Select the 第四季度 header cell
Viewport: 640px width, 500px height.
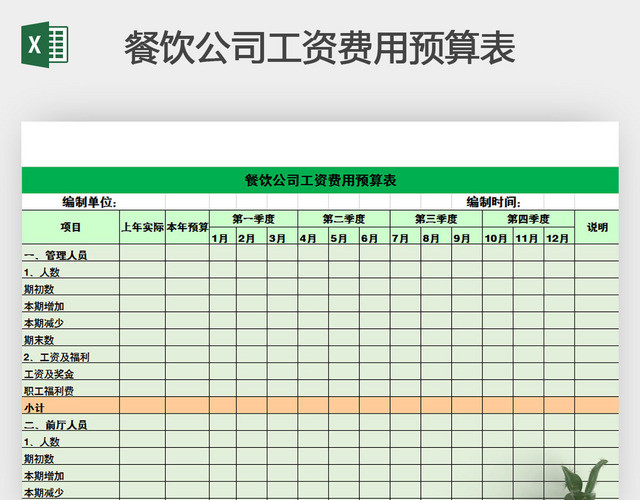528,219
